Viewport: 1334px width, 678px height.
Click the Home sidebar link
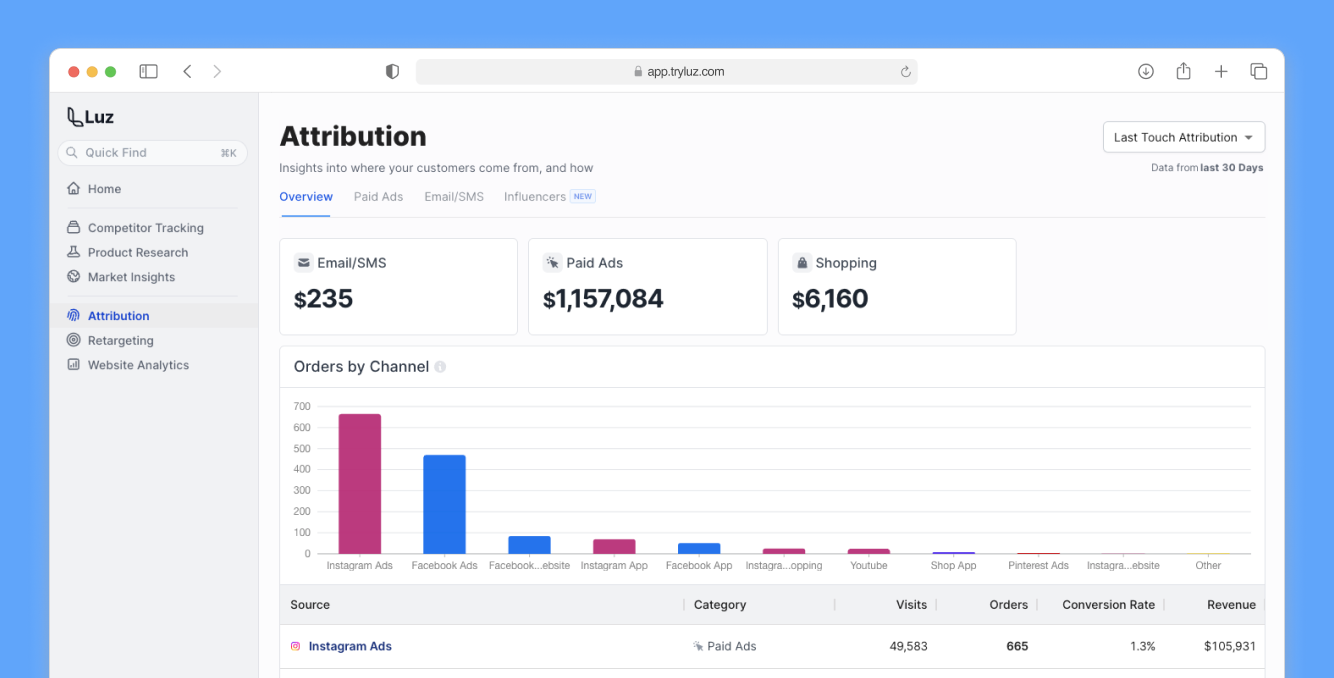click(x=104, y=189)
